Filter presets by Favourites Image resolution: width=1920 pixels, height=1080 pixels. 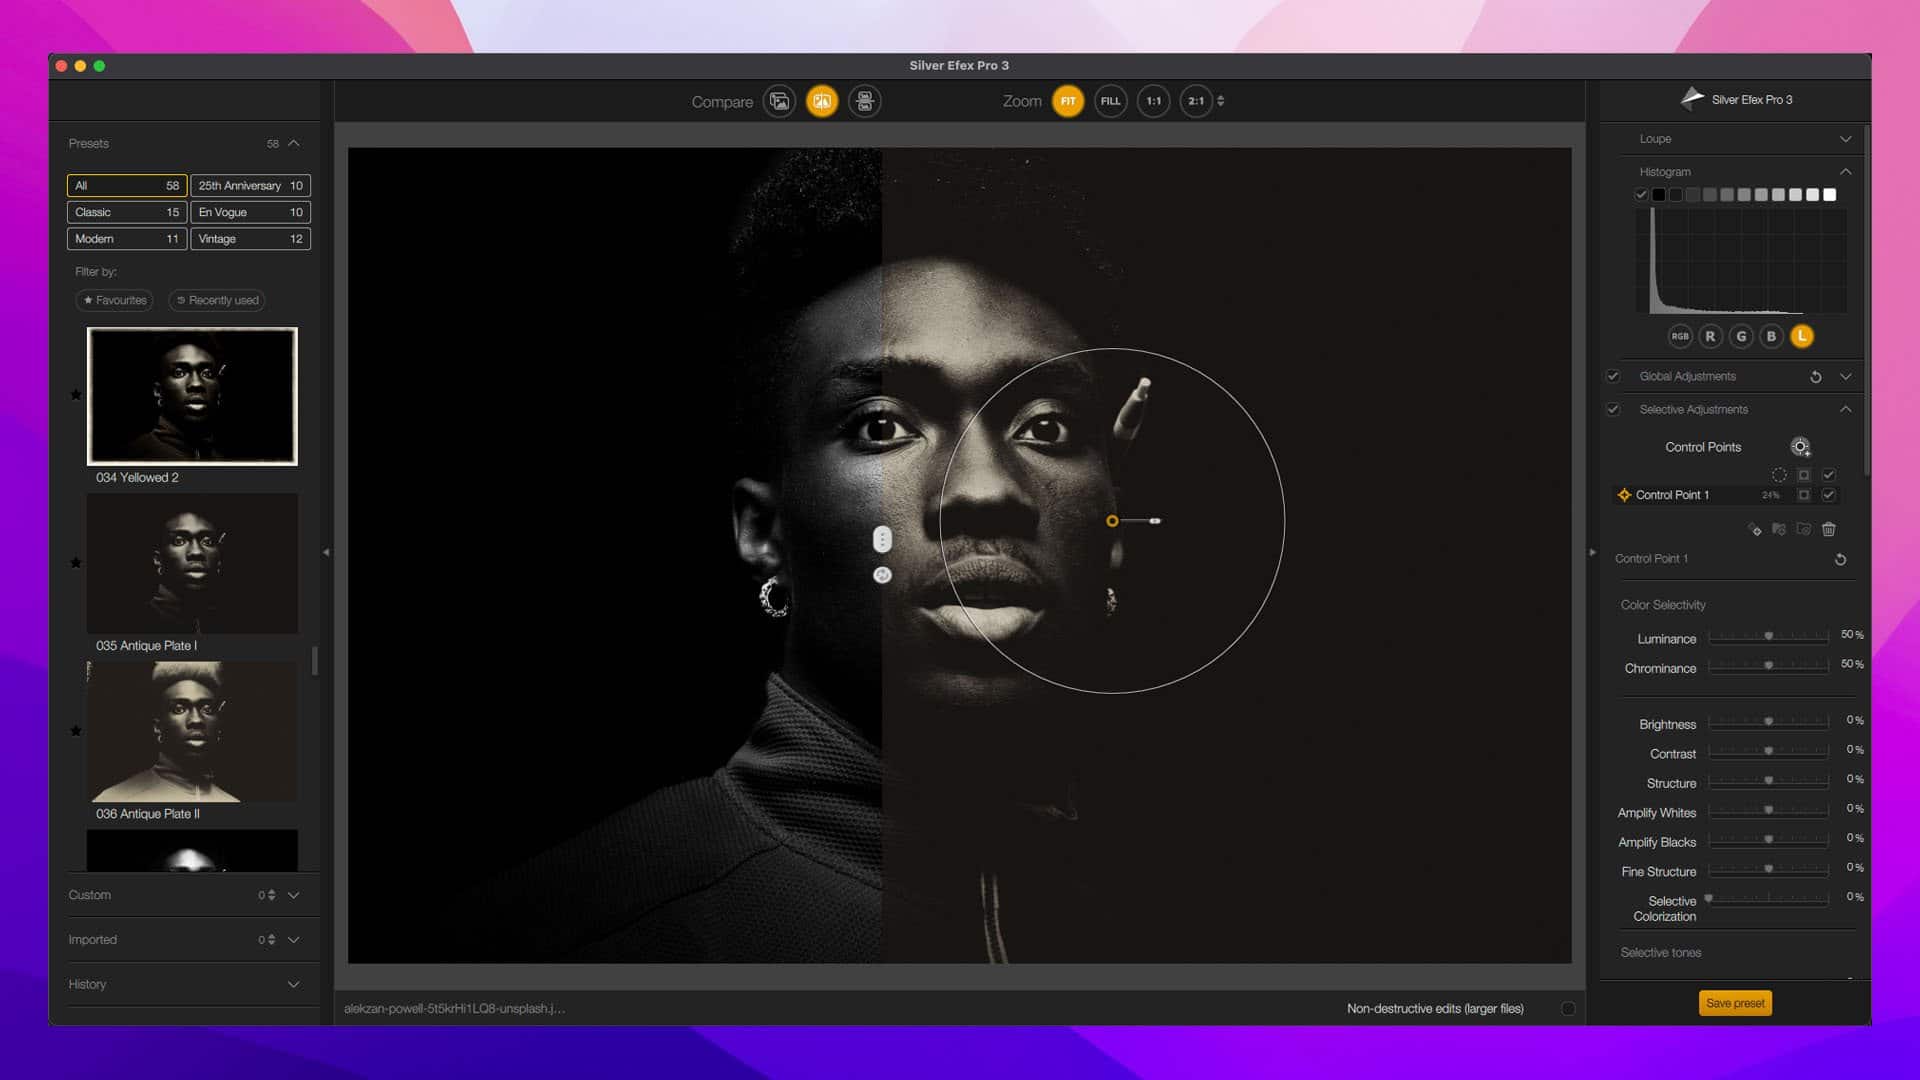click(x=115, y=300)
